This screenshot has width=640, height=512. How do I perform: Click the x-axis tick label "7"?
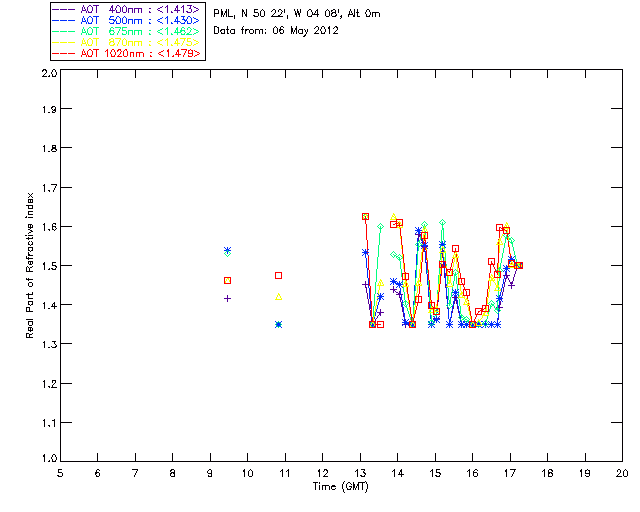tap(135, 473)
